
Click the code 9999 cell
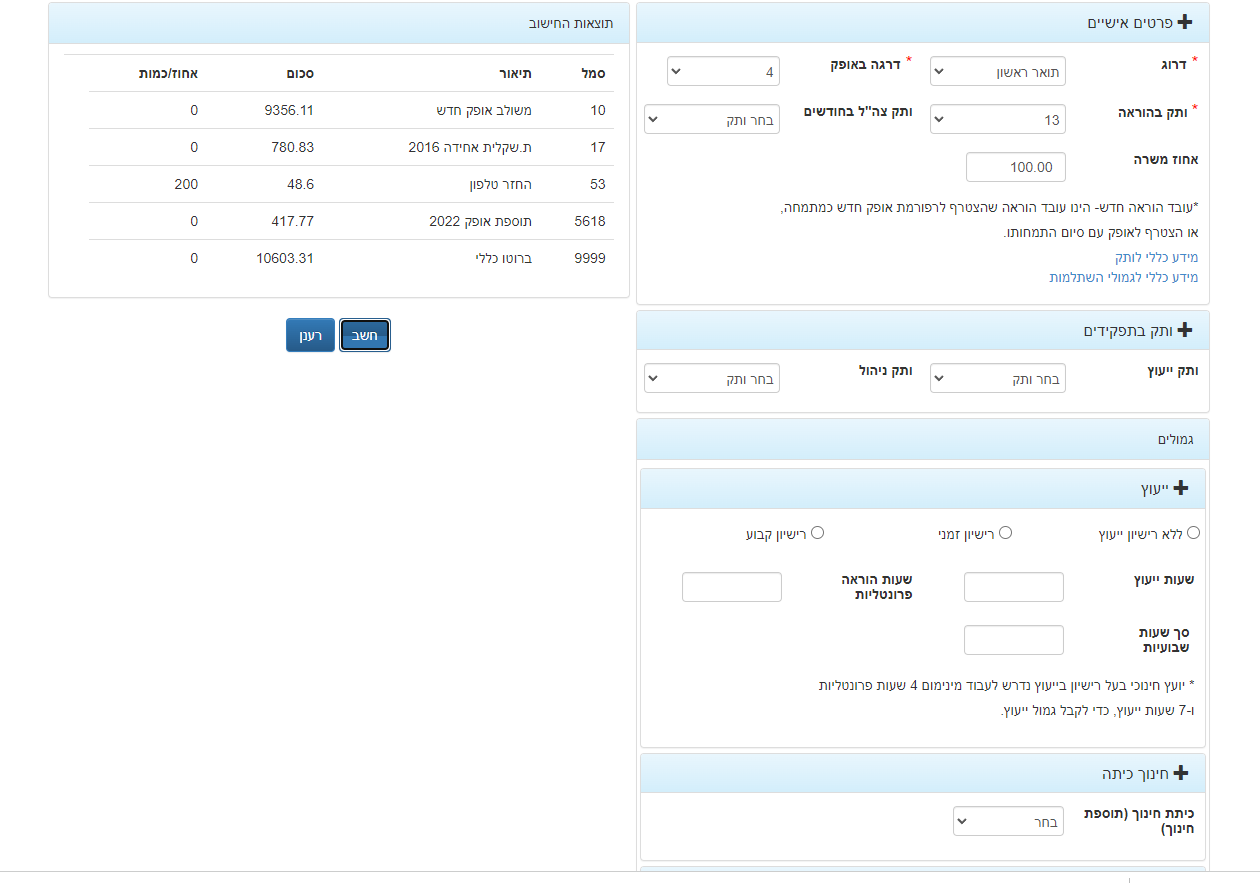coord(590,258)
